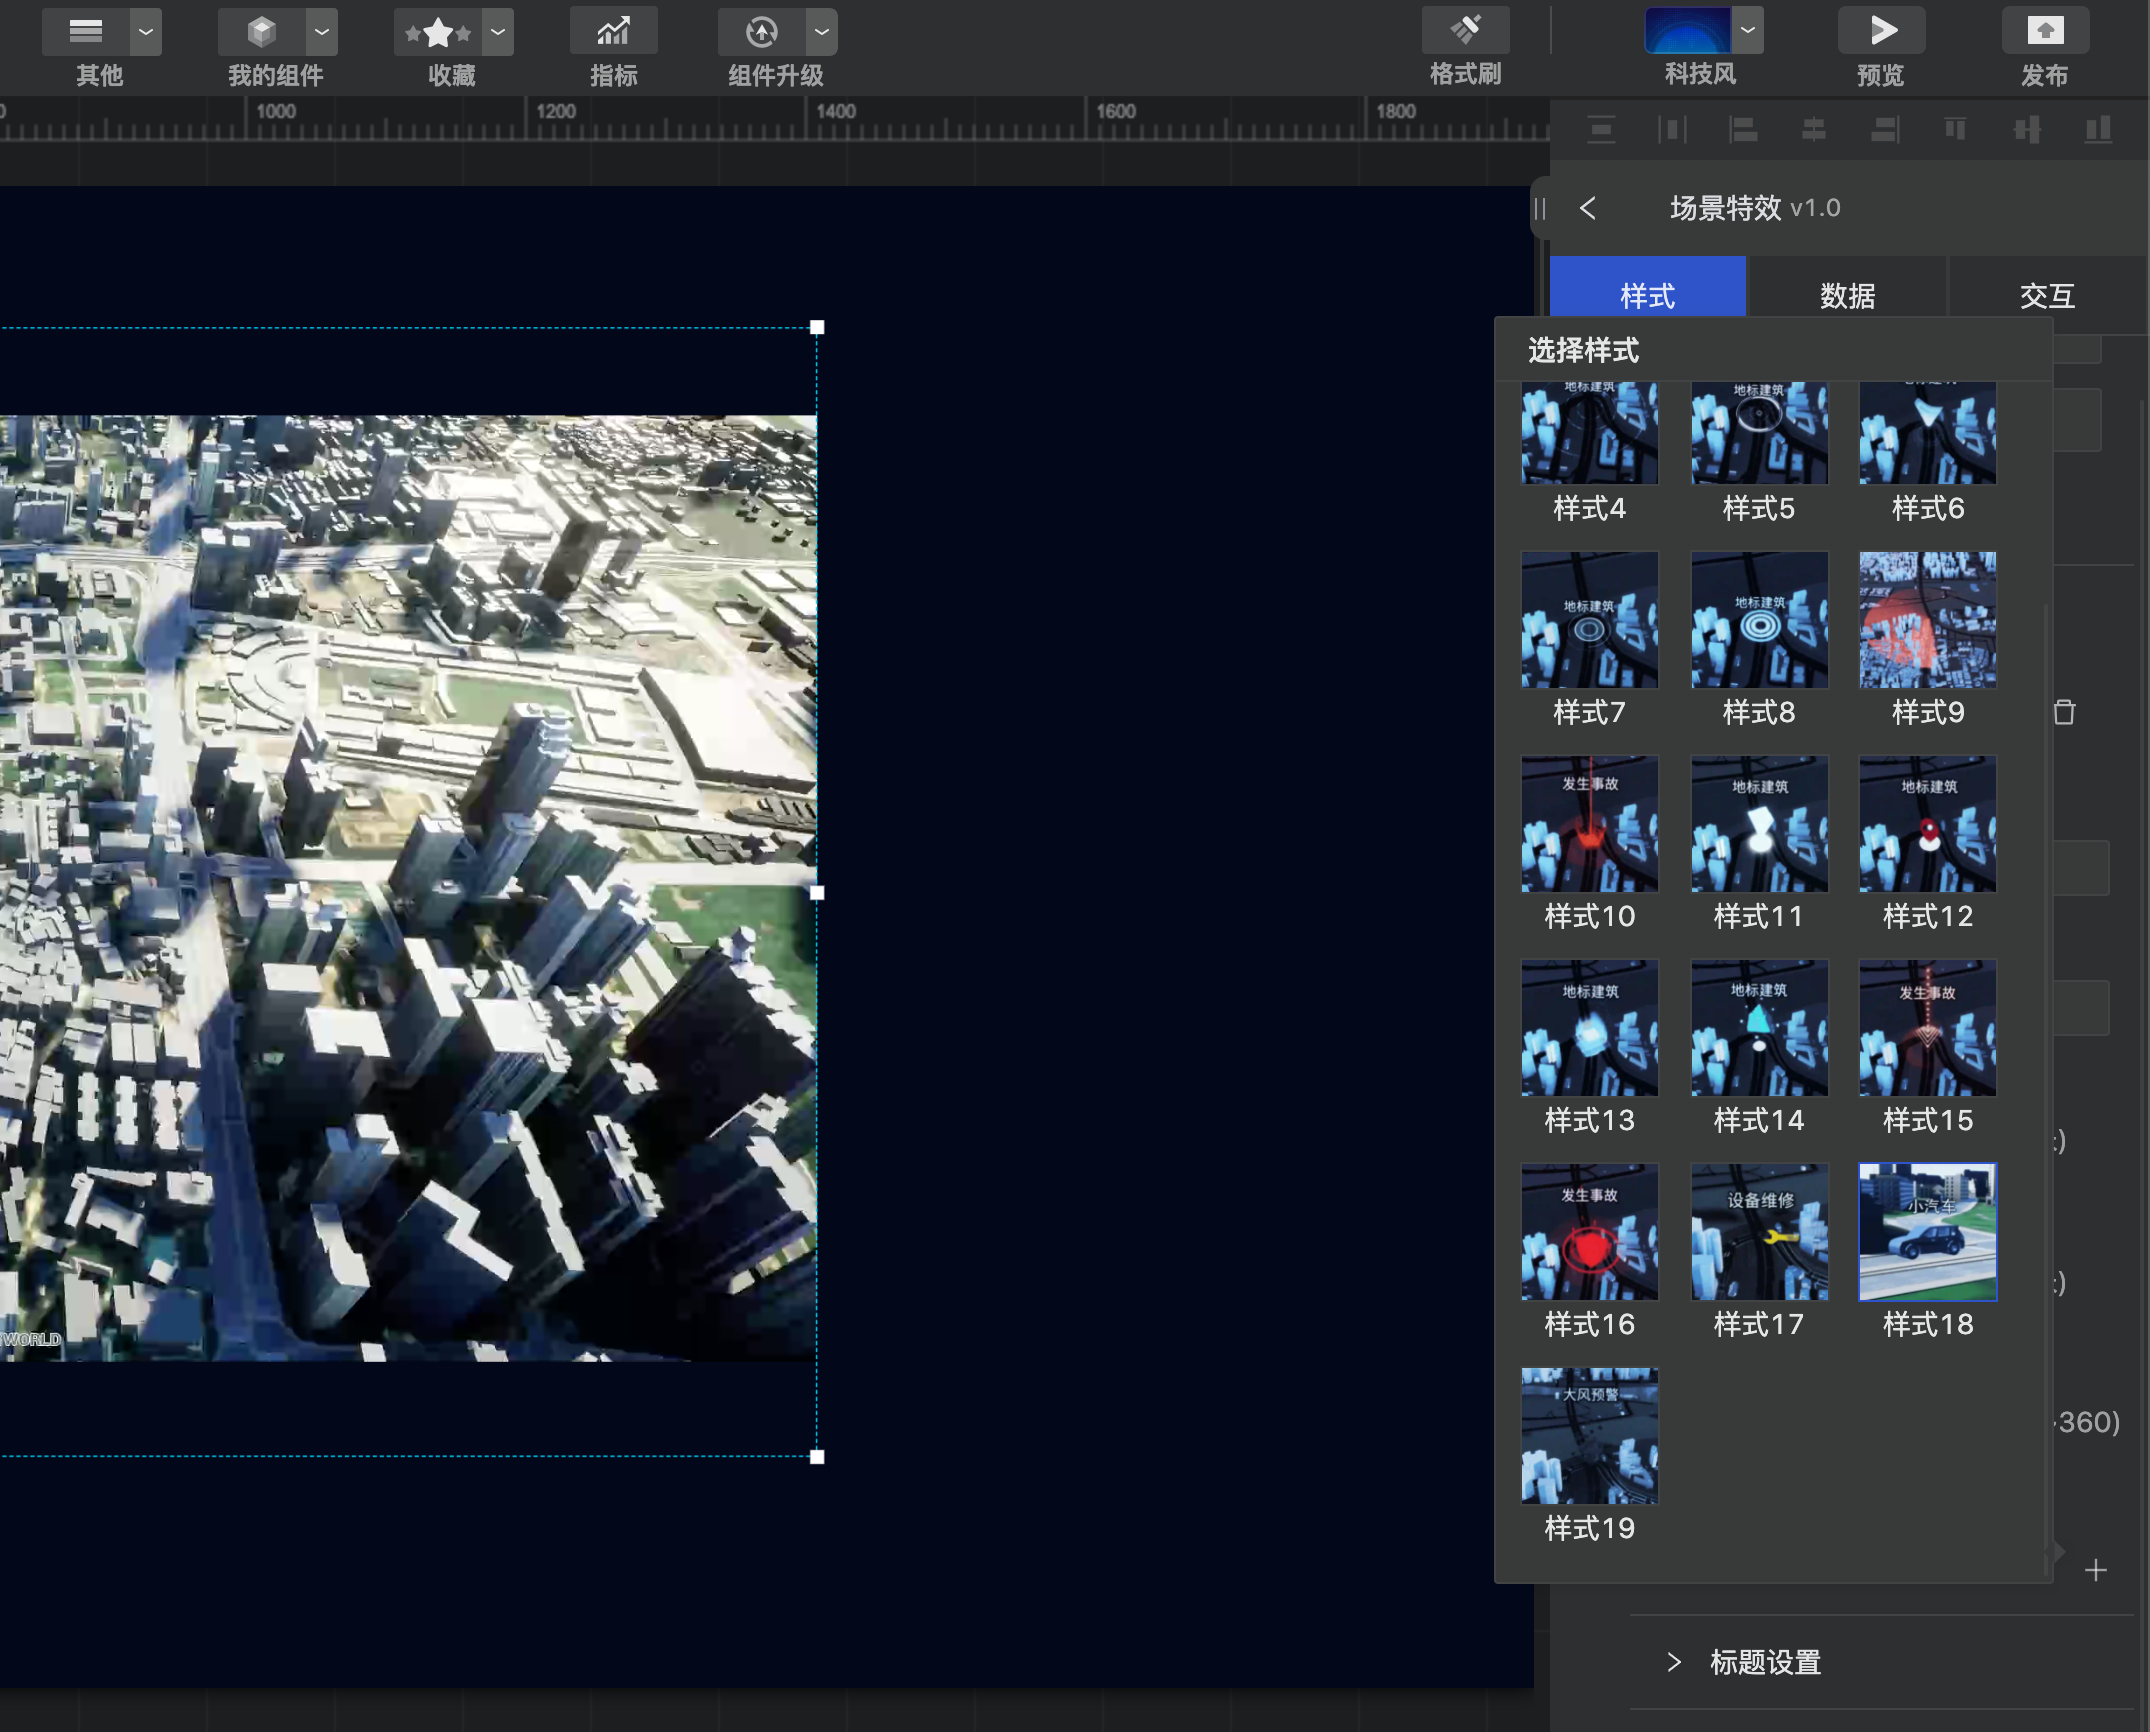Expand the 我的组件 dropdown arrow
Viewport: 2150px width, 1732px height.
point(322,31)
